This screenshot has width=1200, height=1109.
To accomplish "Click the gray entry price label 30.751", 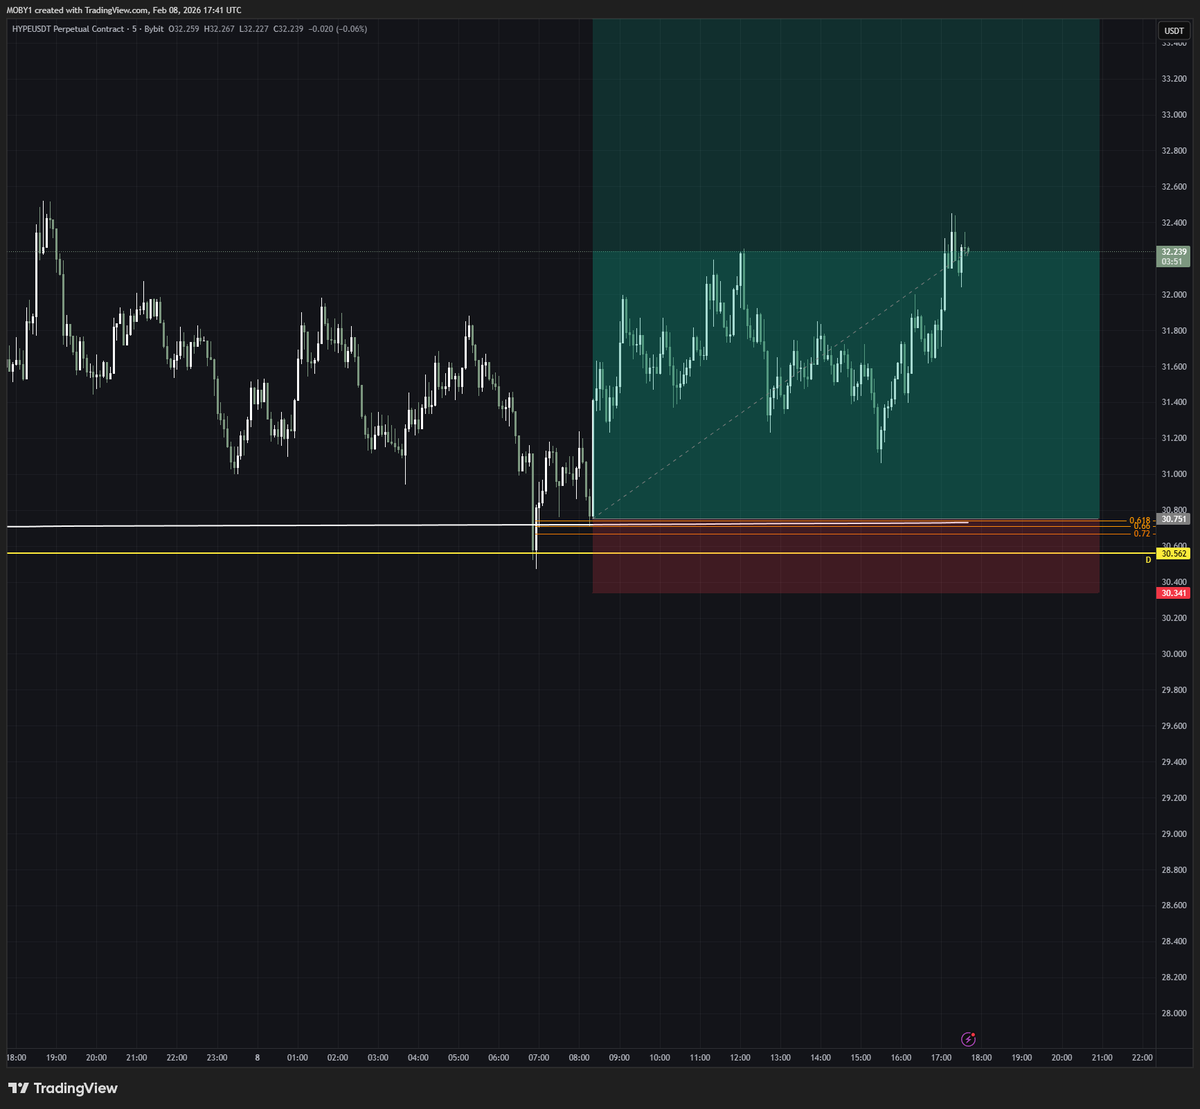I will pos(1173,519).
